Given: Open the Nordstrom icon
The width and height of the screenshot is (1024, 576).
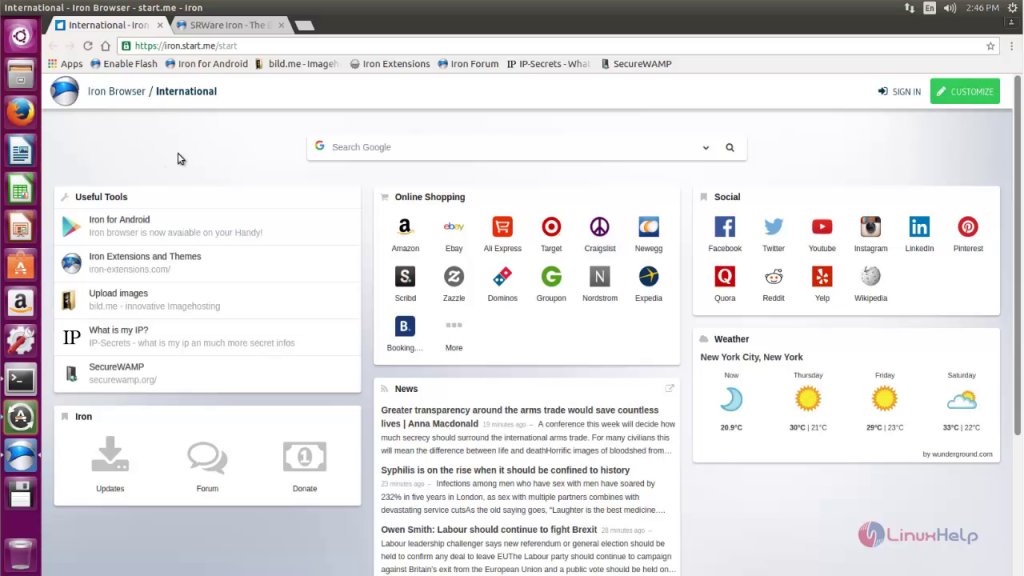Looking at the screenshot, I should click(x=600, y=277).
